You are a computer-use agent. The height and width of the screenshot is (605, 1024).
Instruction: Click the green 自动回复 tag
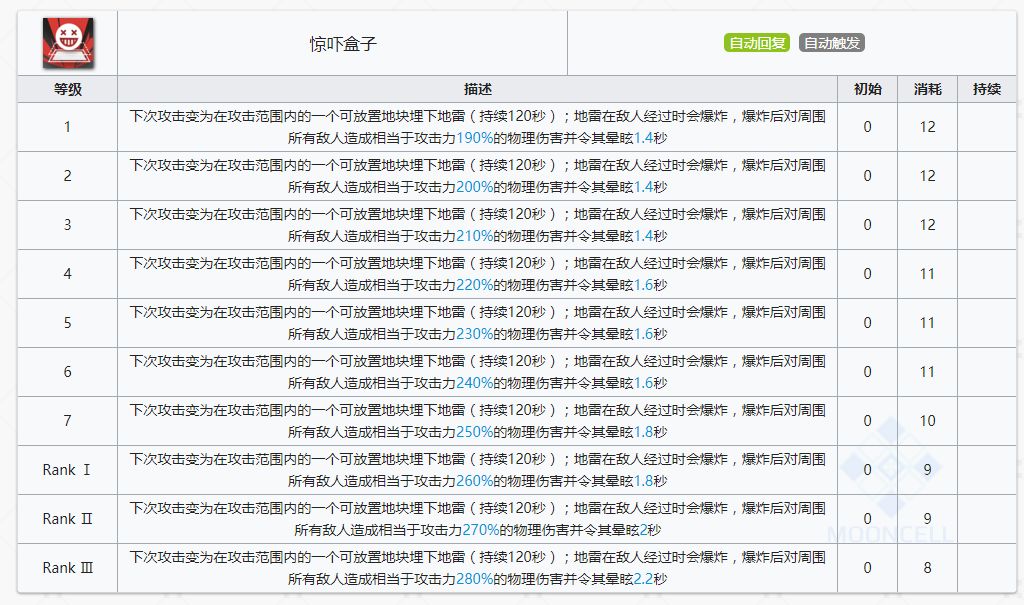[757, 43]
